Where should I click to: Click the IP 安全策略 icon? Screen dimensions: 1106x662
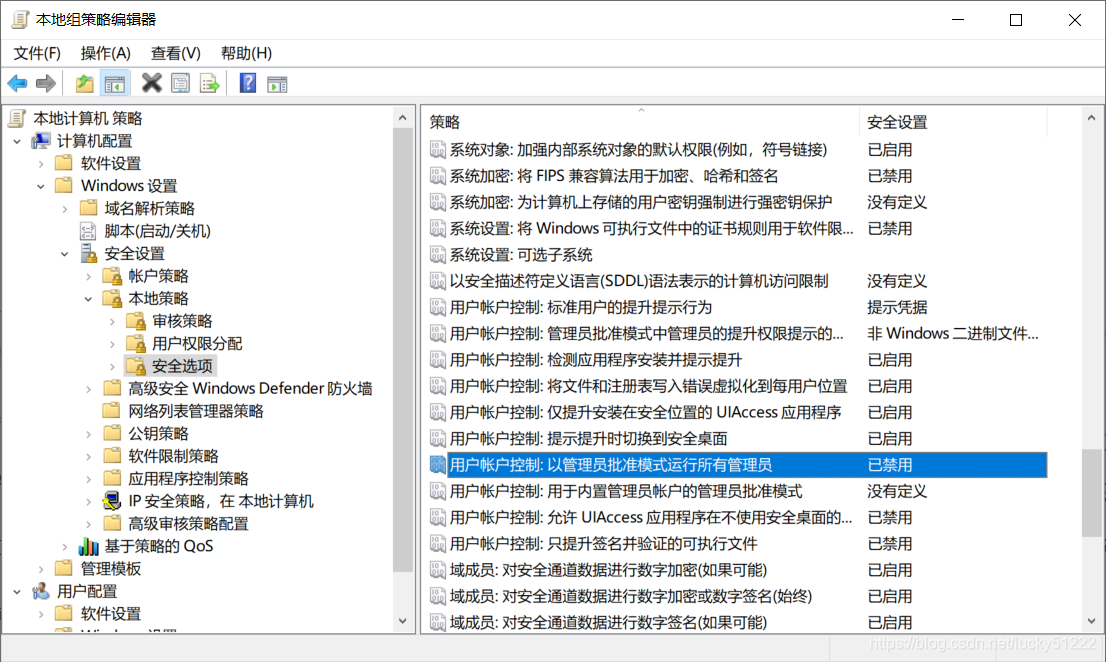coord(111,501)
